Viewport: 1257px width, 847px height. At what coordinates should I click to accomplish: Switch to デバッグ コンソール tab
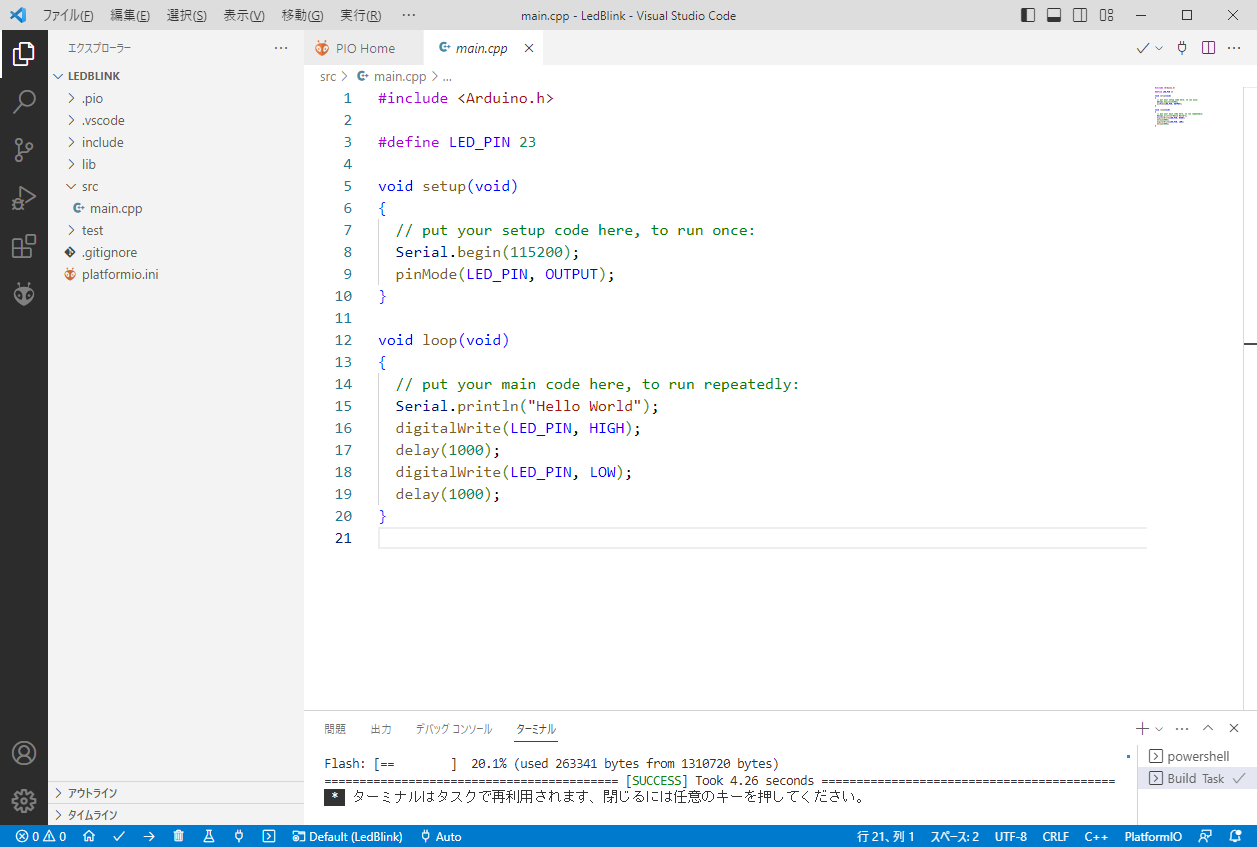pos(454,729)
